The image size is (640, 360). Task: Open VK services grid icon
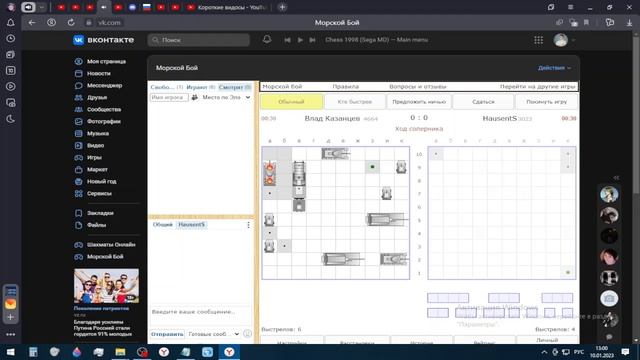click(x=538, y=40)
